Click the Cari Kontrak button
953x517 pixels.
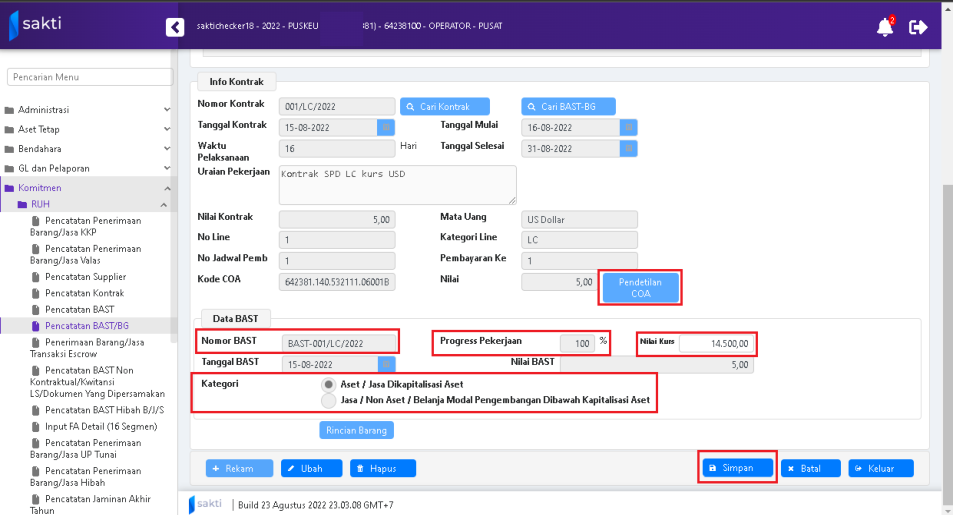[x=445, y=106]
